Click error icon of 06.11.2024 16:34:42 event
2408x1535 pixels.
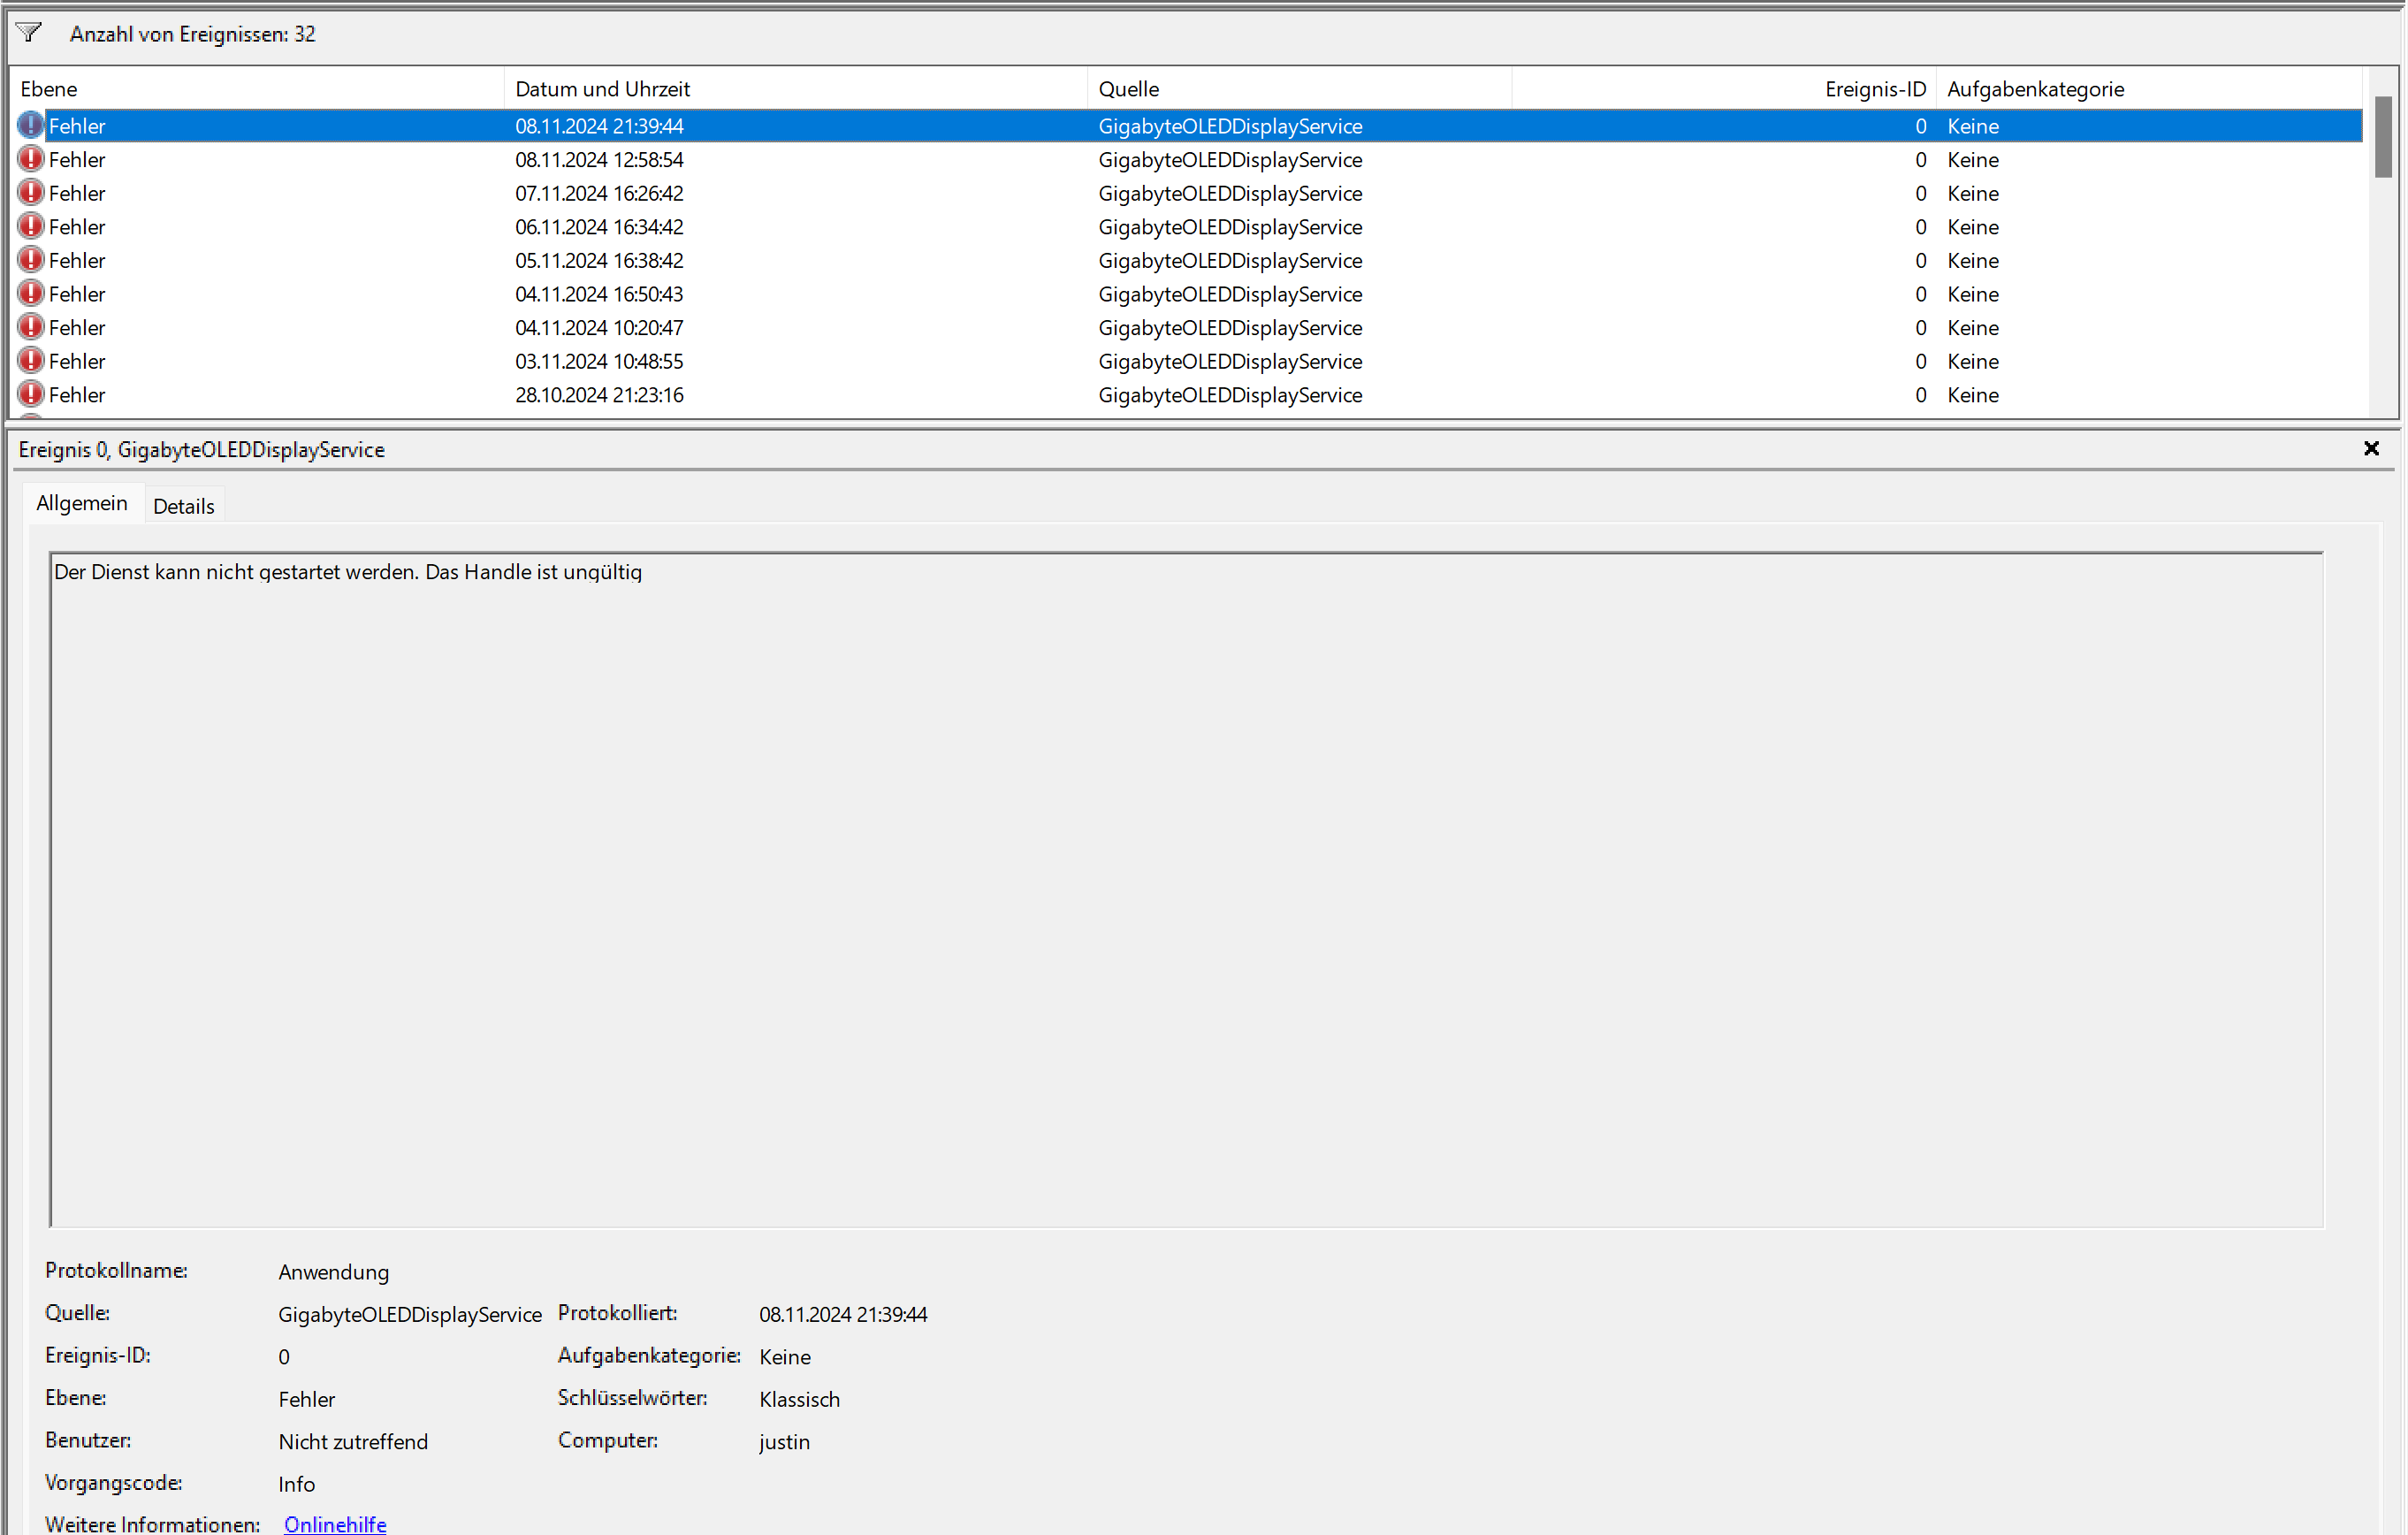(31, 226)
